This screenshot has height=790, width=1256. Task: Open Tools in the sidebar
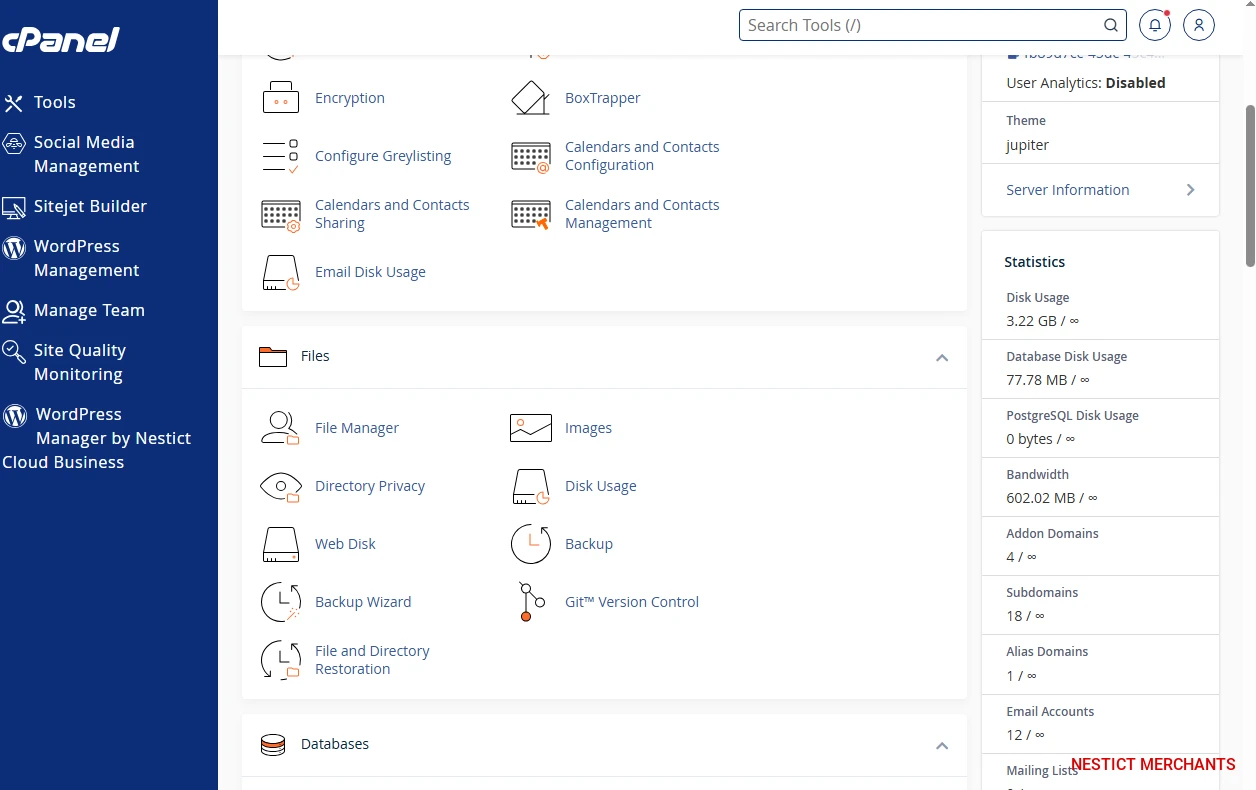54,102
